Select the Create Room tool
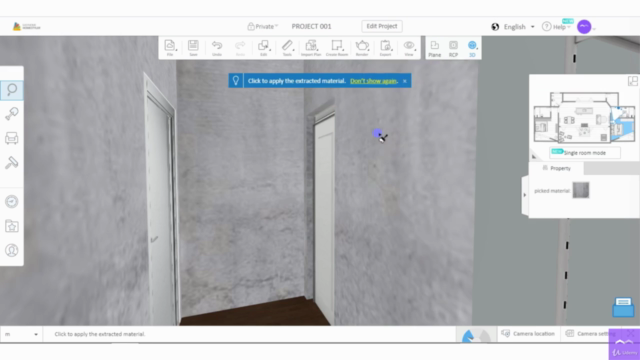The height and width of the screenshot is (360, 640). click(x=337, y=48)
